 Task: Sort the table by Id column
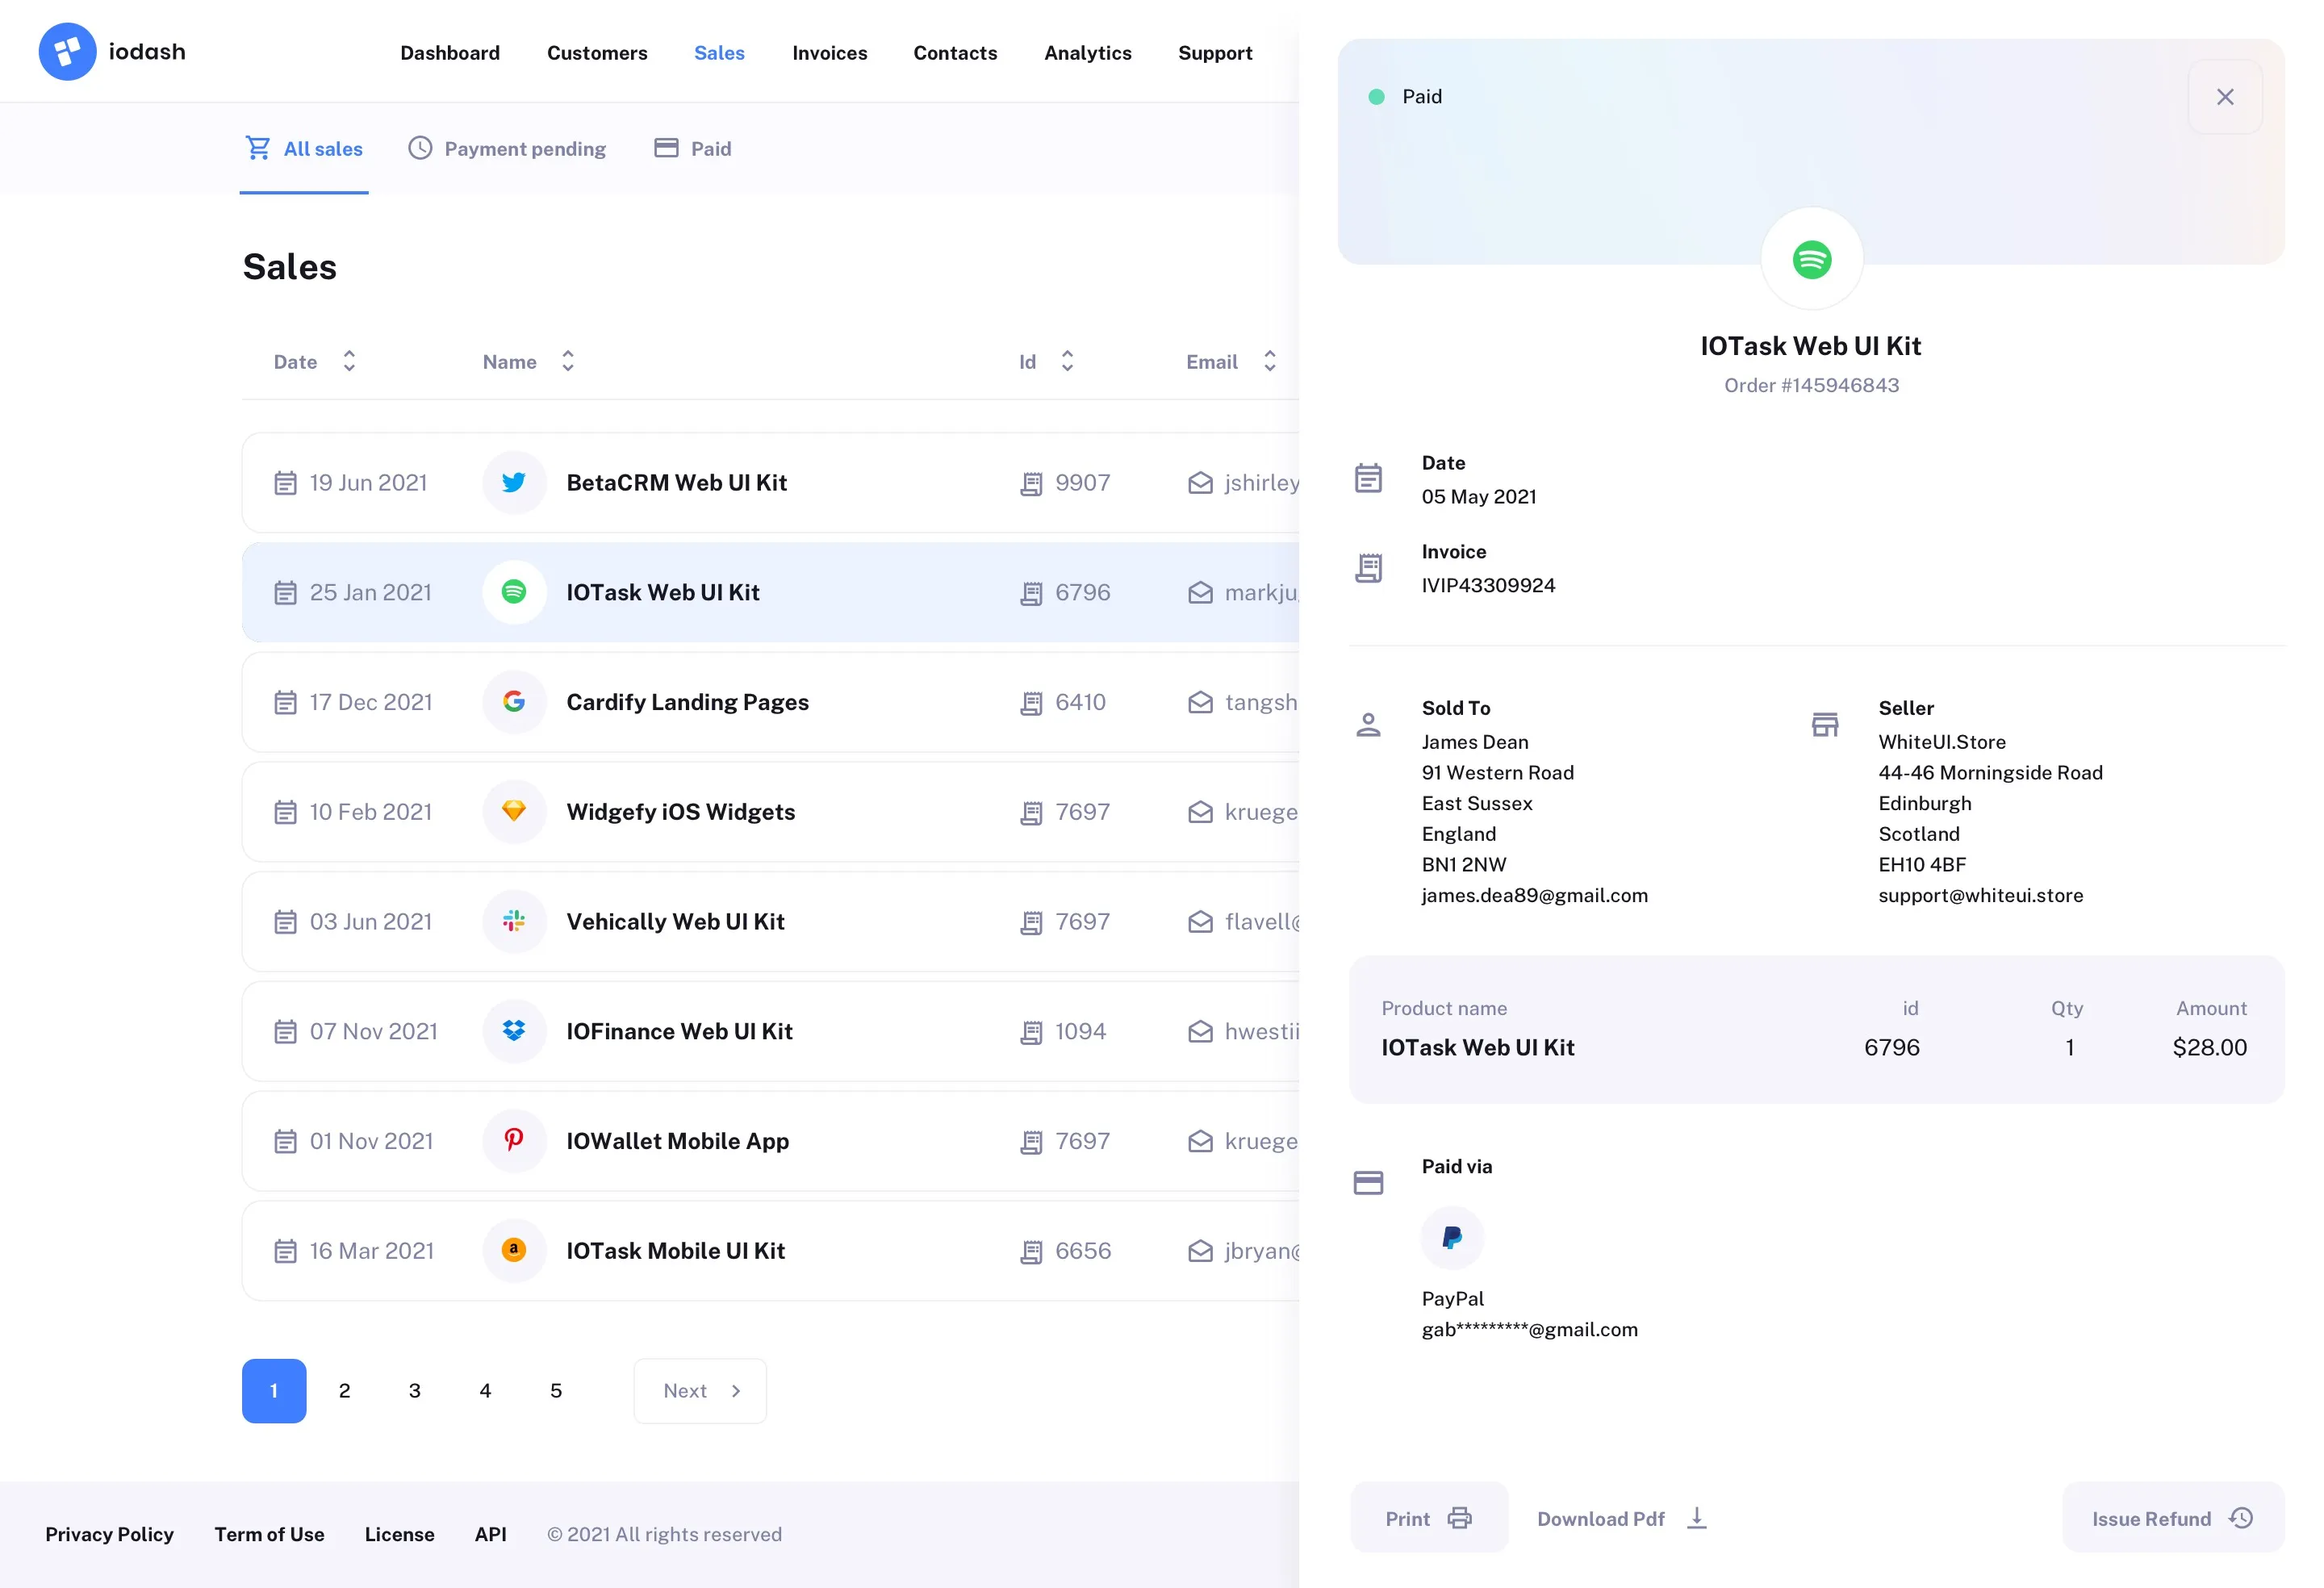(x=1067, y=361)
